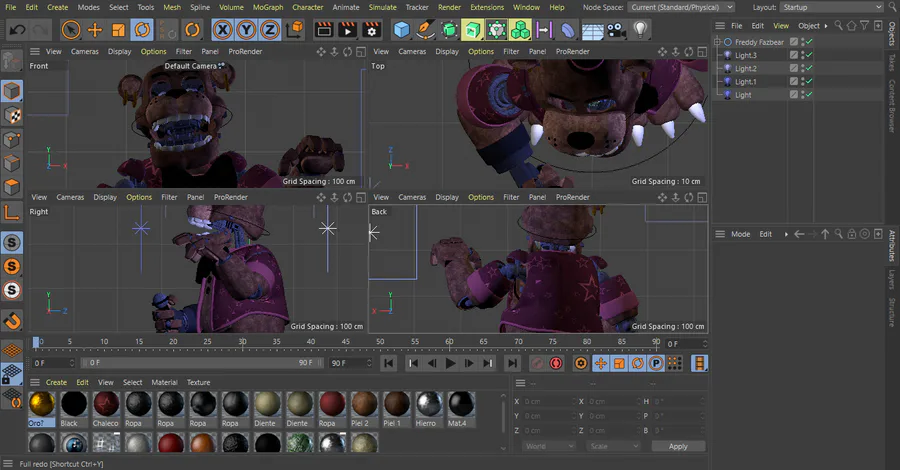This screenshot has width=900, height=470.
Task: Click the Apply button
Action: [x=678, y=446]
